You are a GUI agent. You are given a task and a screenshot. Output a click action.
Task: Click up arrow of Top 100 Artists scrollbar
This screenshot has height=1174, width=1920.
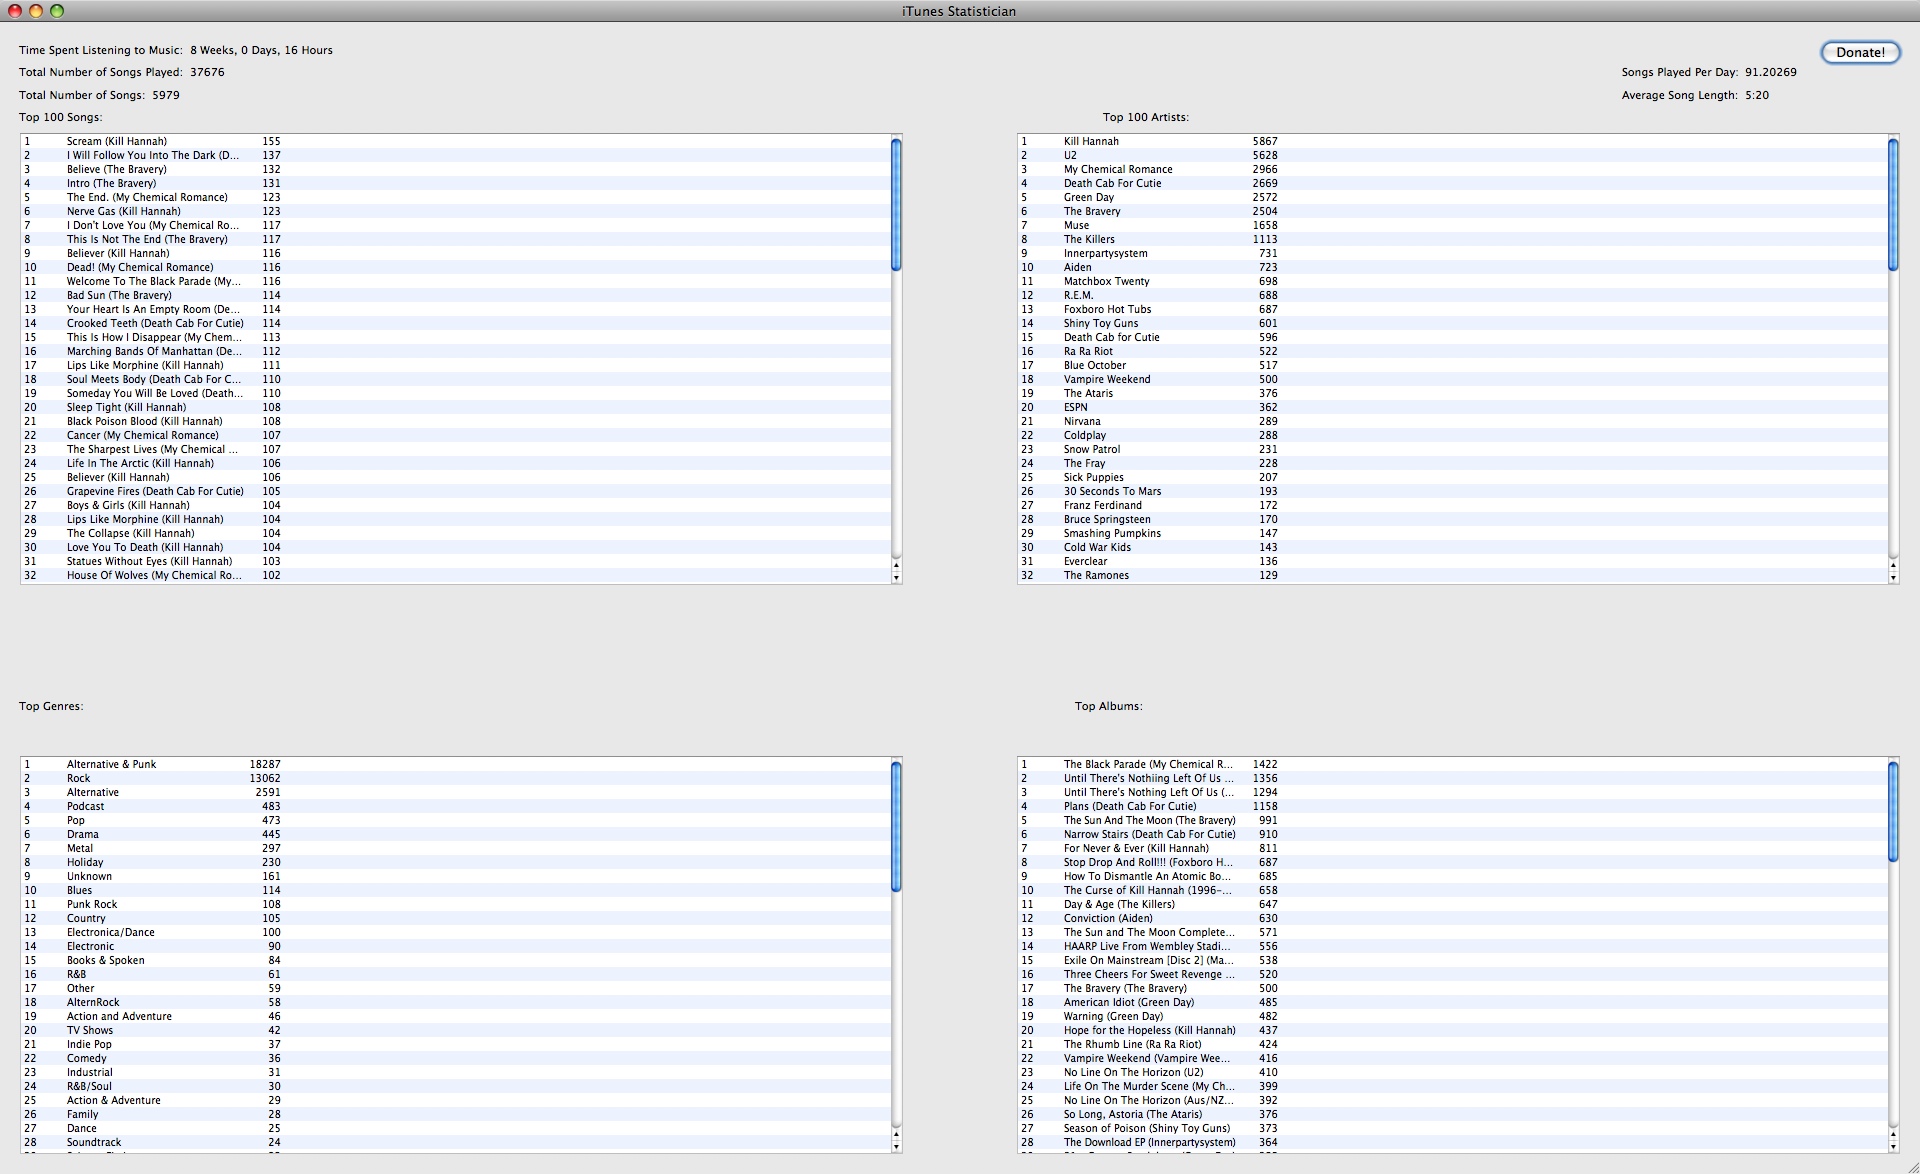click(1893, 565)
